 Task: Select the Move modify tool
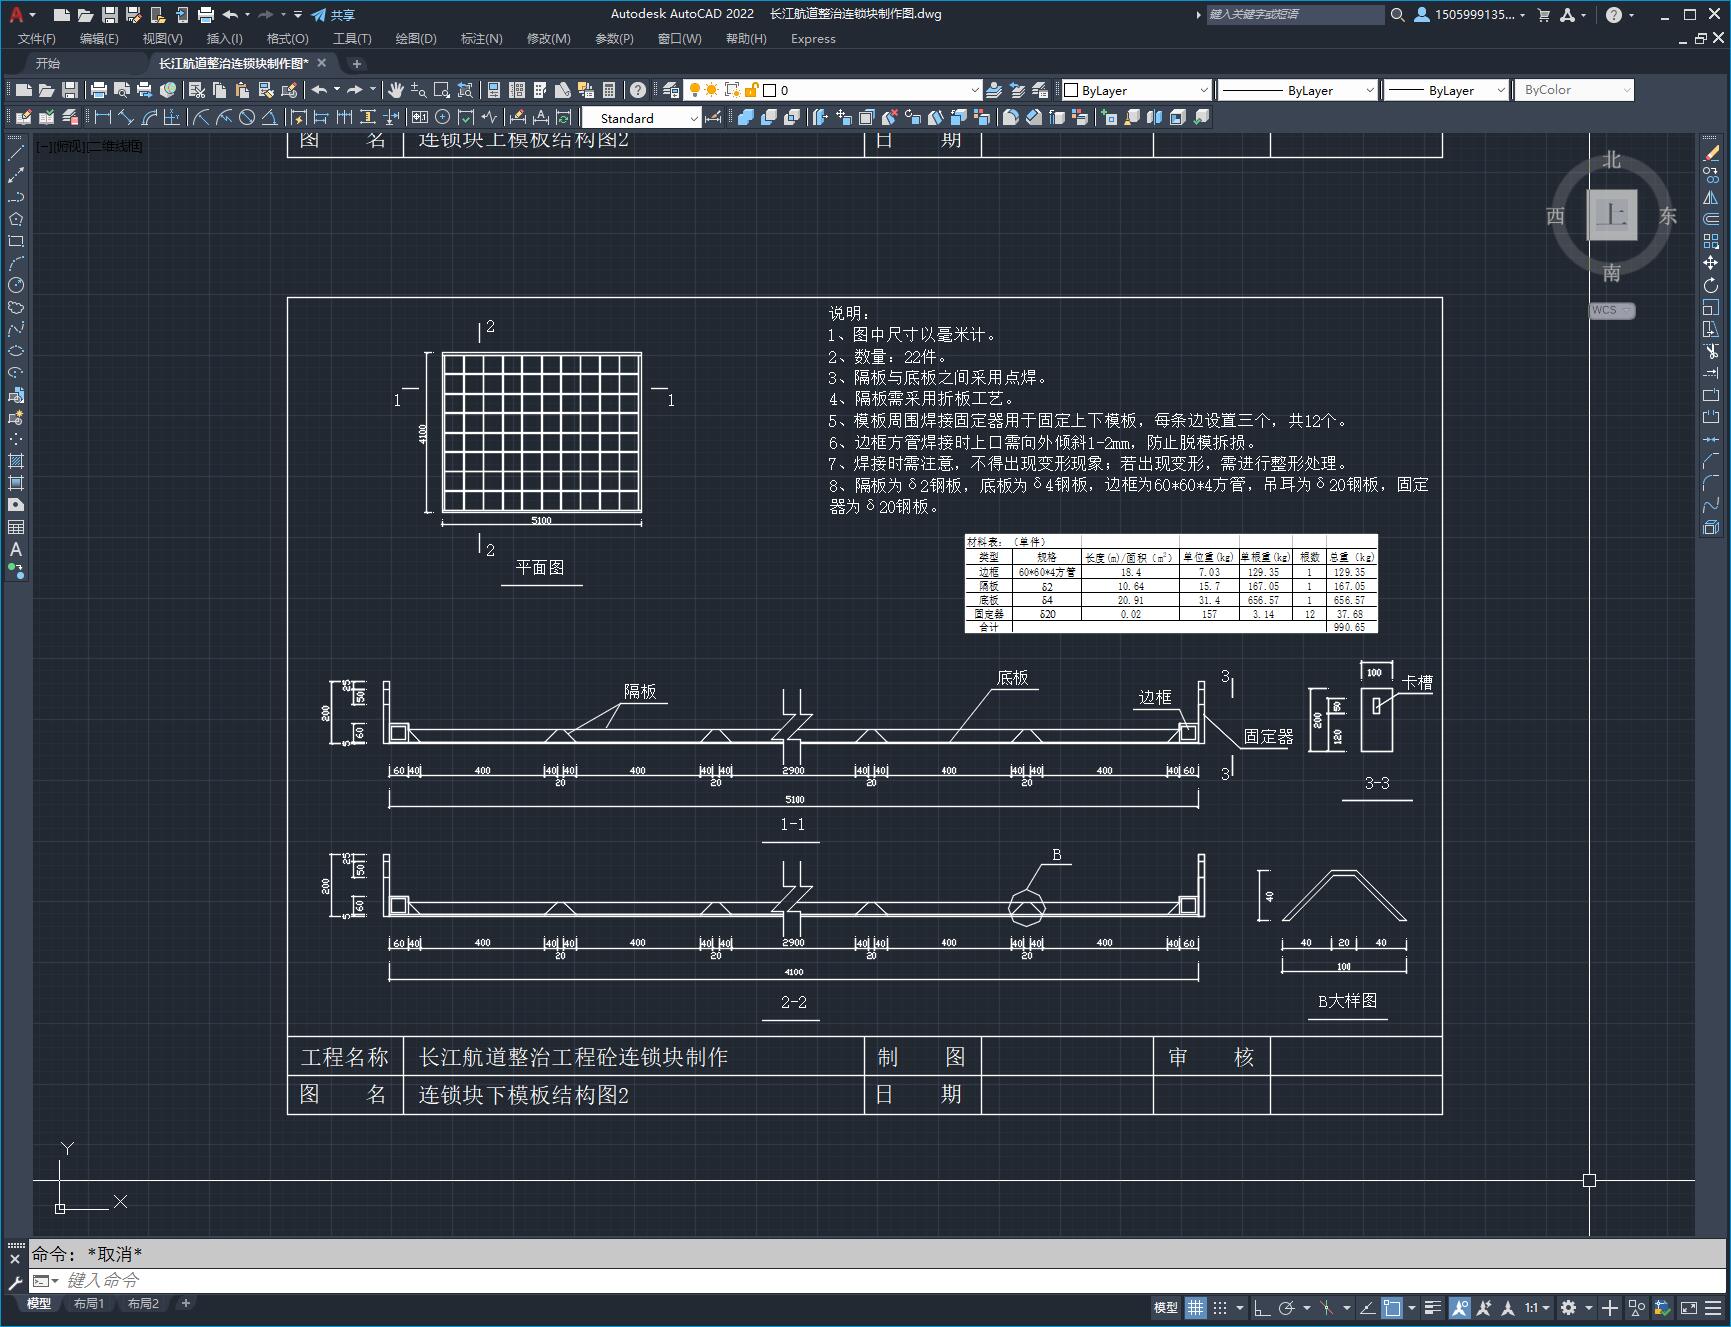[1711, 263]
